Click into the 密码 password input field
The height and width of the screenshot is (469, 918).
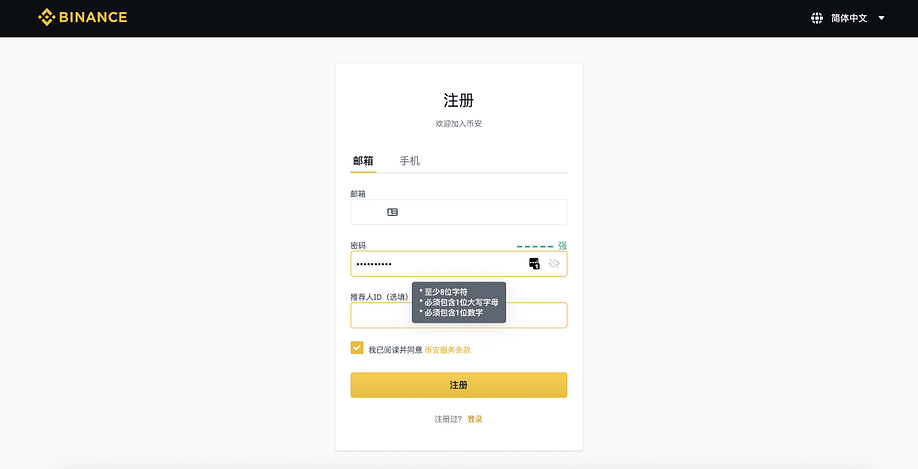pyautogui.click(x=440, y=263)
